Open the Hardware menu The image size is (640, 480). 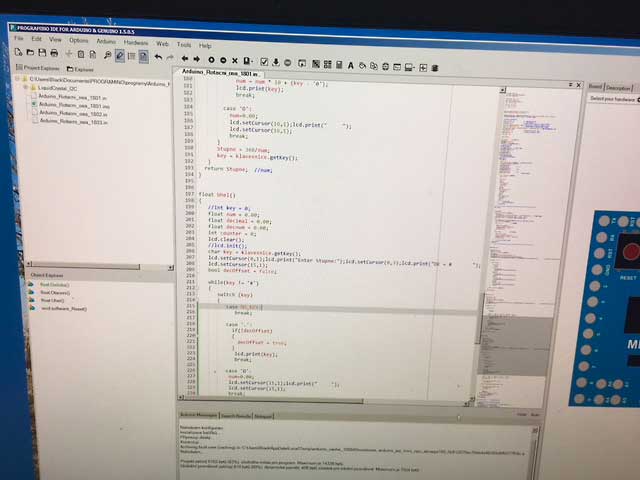136,45
